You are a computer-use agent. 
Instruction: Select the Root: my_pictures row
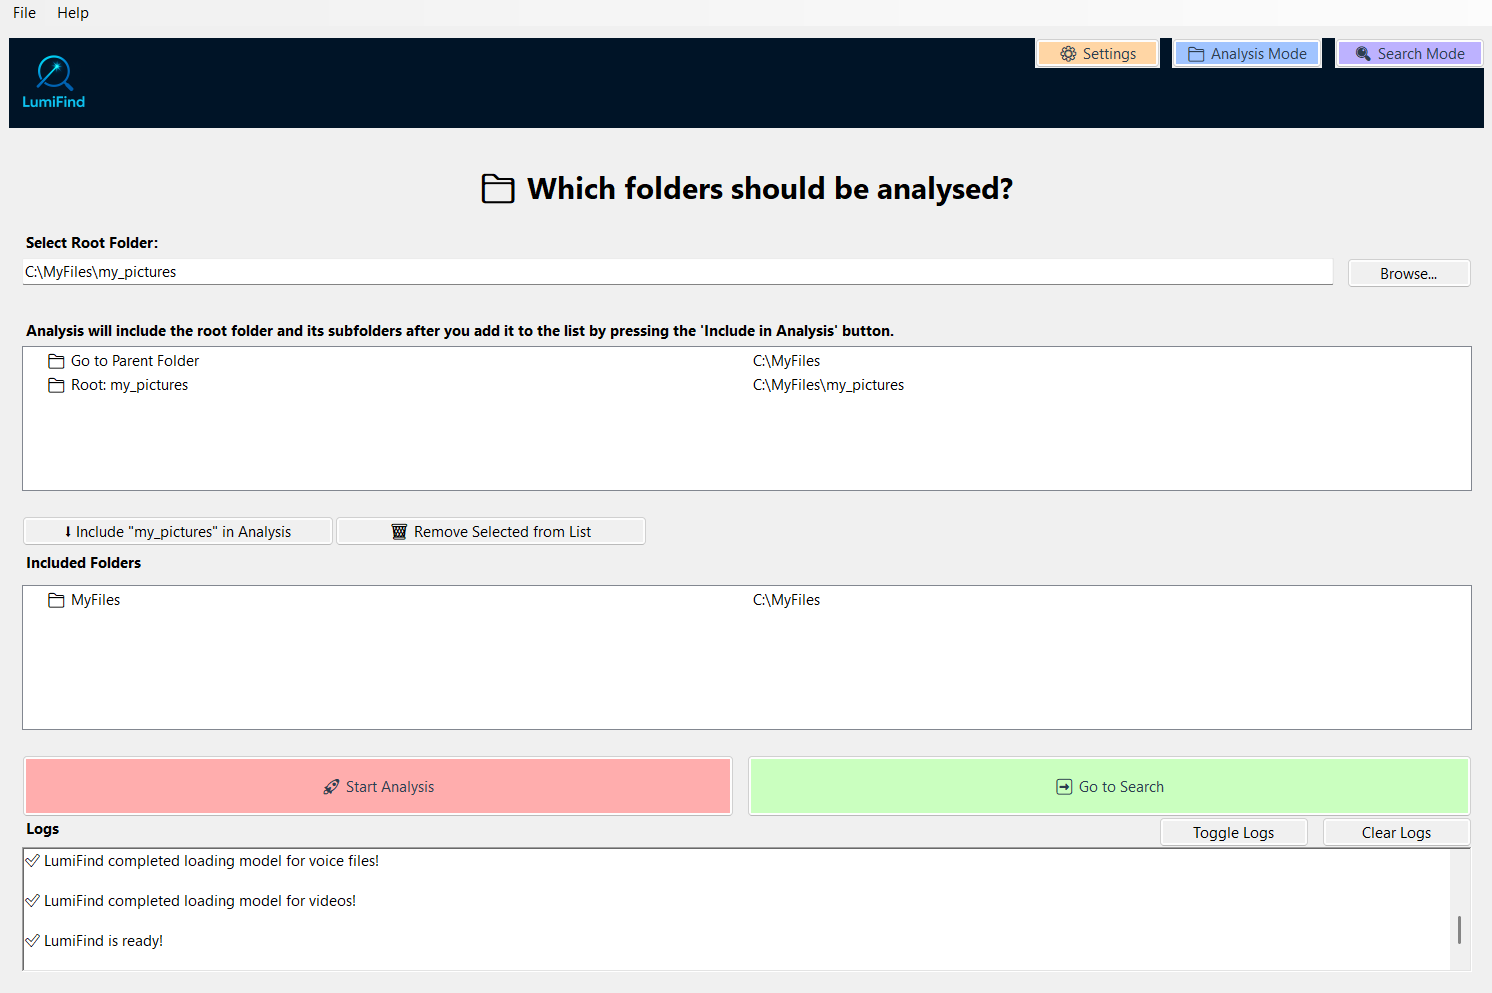tap(746, 385)
